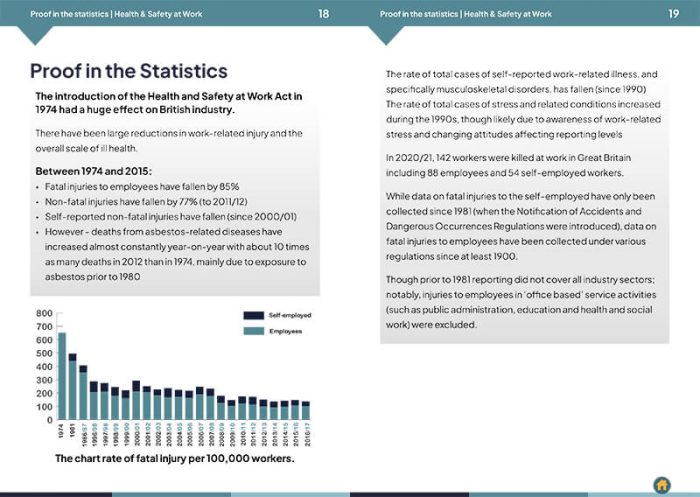Click the right page triangular header marker
700x497 pixels.
[386, 34]
